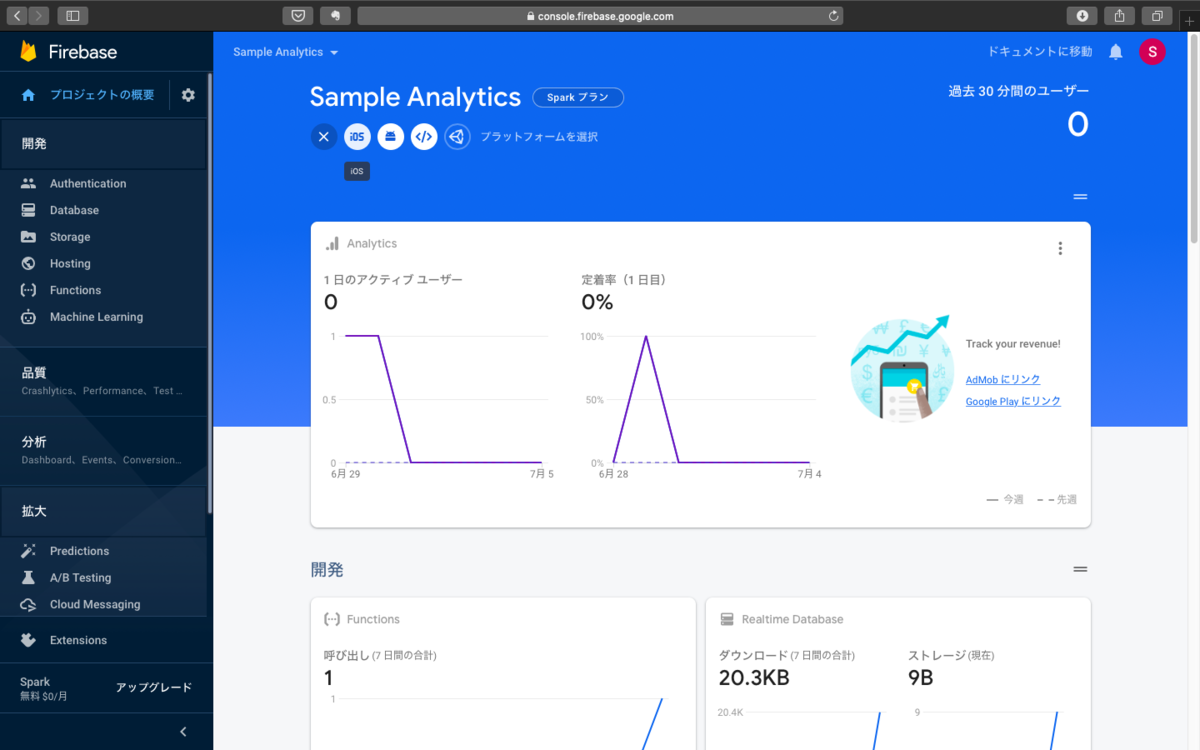Click the Pocket extension icon
This screenshot has height=750, width=1200.
coord(298,16)
